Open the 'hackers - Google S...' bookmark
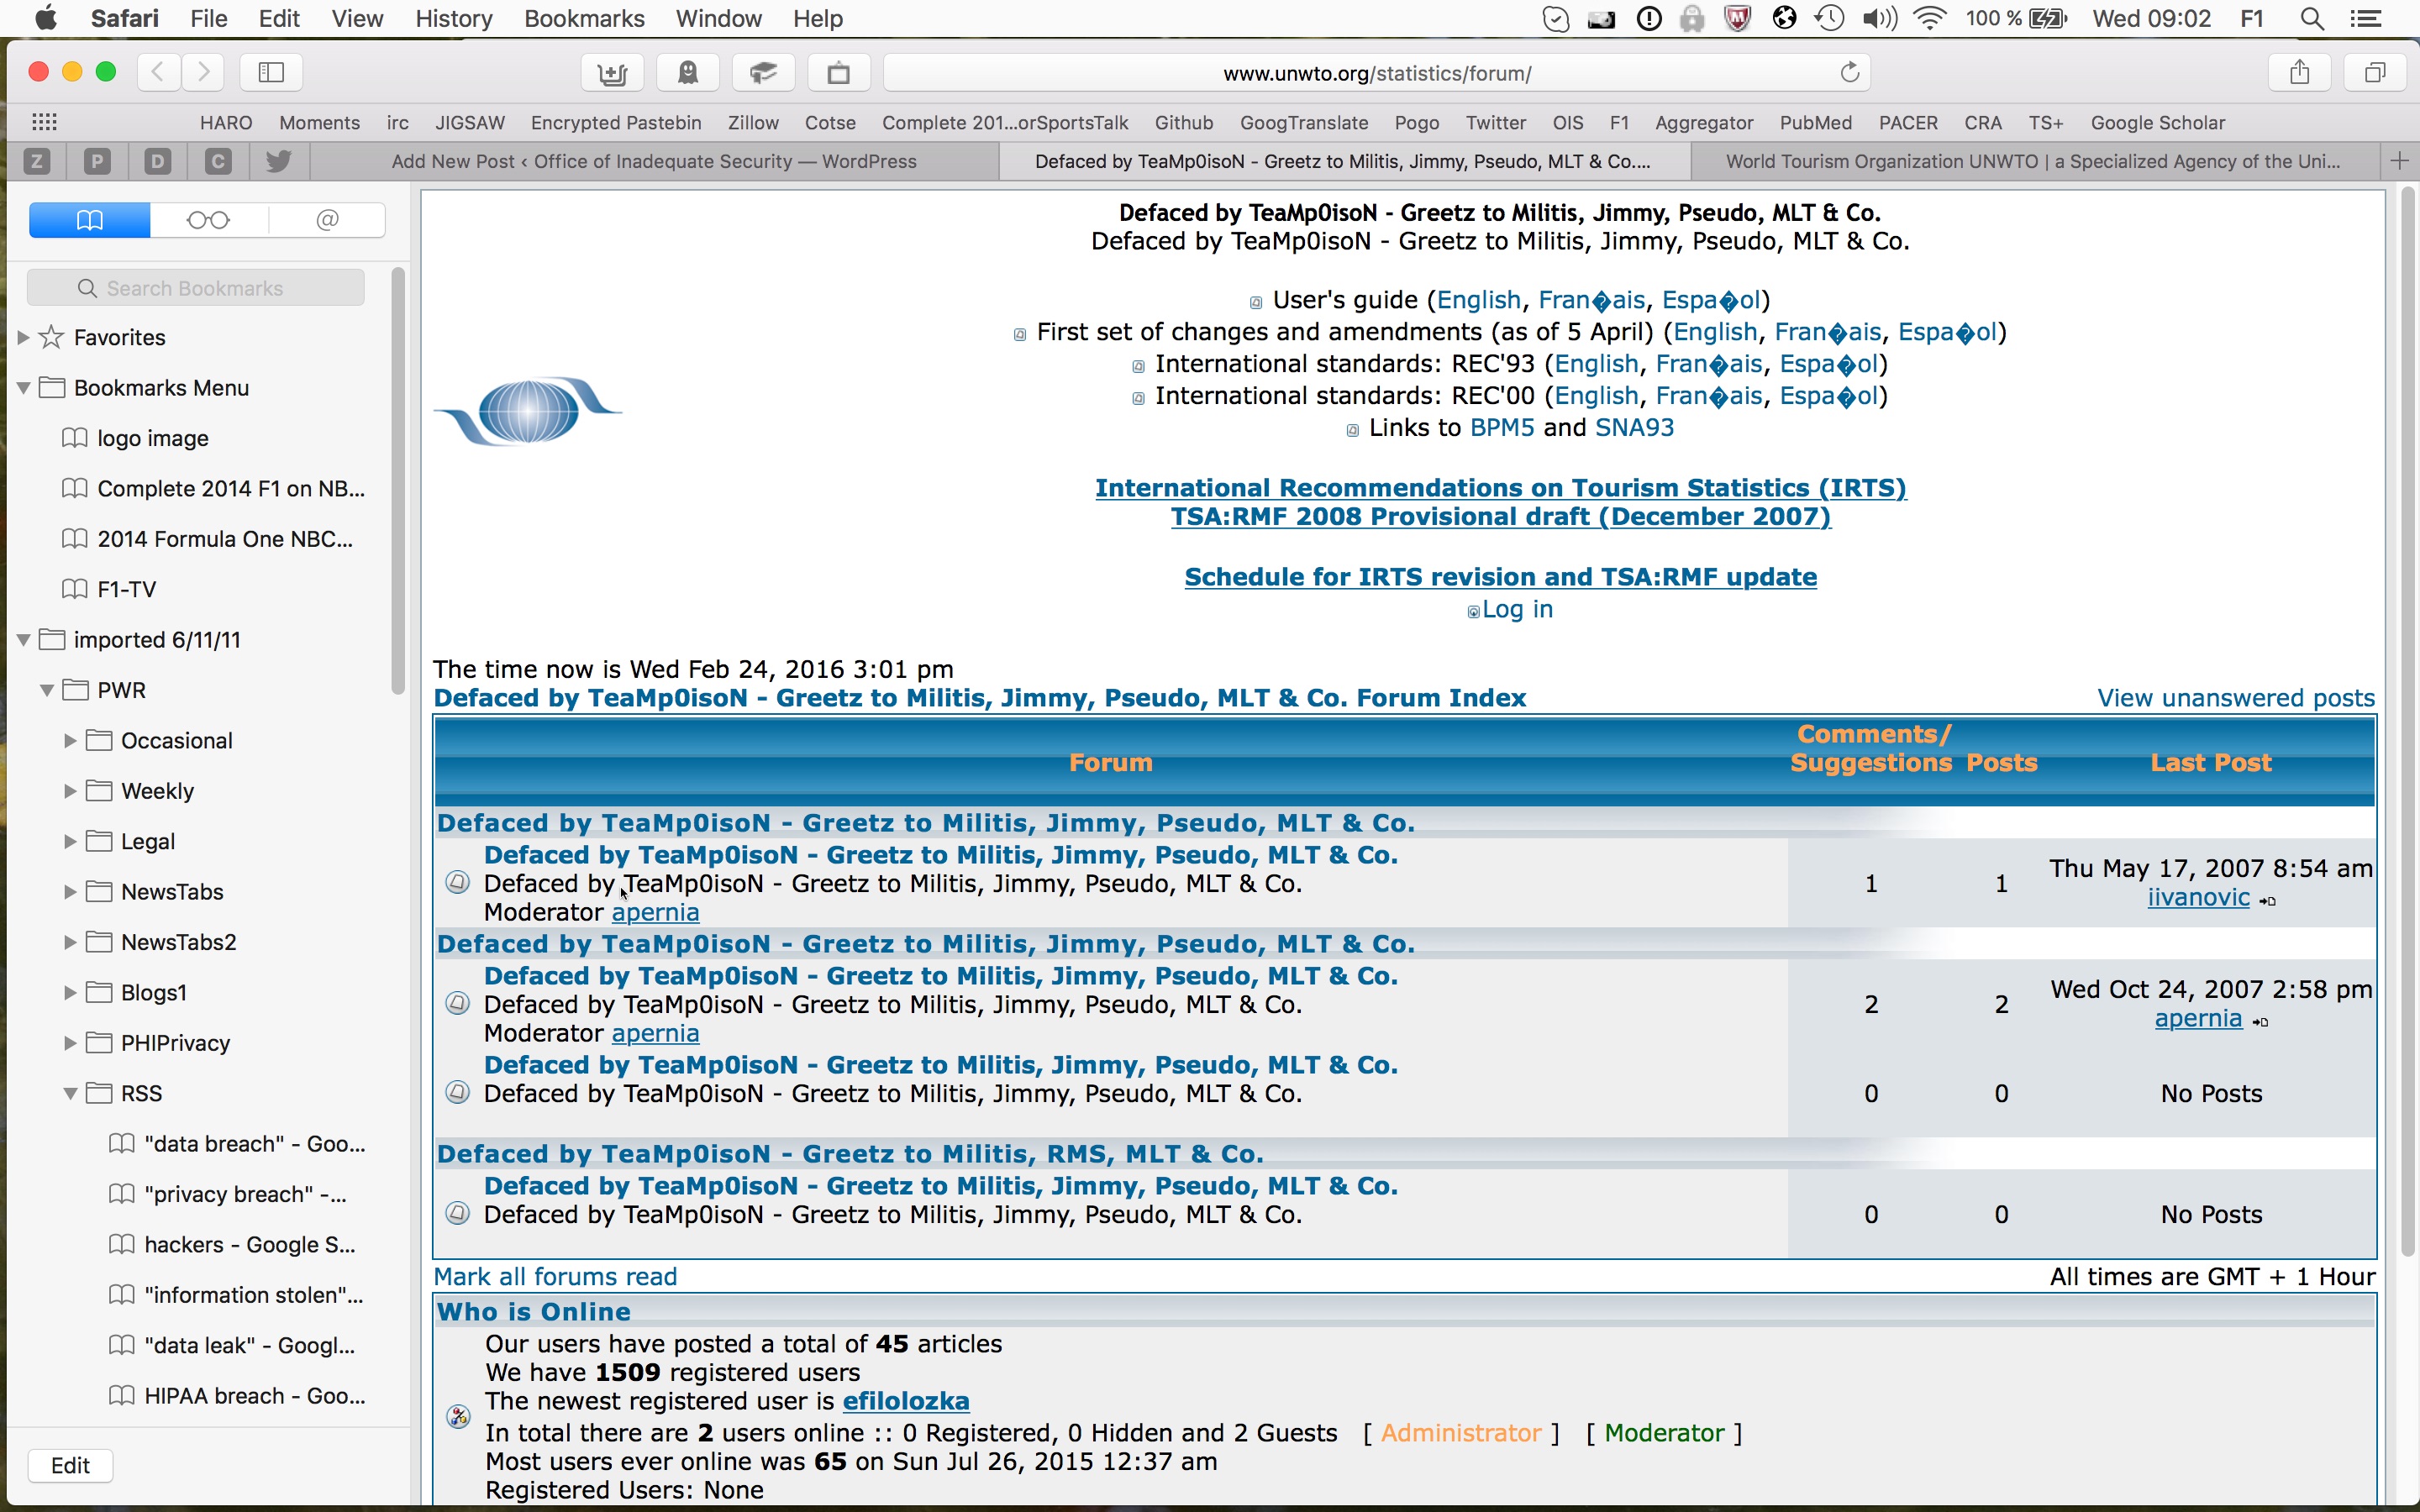 pyautogui.click(x=249, y=1245)
